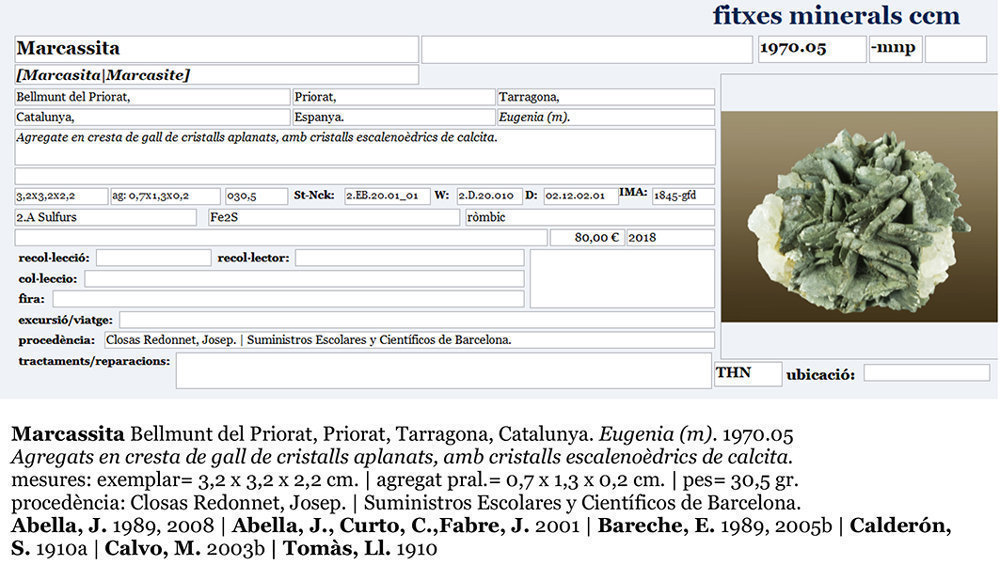
Task: Click the ròmbic crystal system field
Action: [x=590, y=217]
